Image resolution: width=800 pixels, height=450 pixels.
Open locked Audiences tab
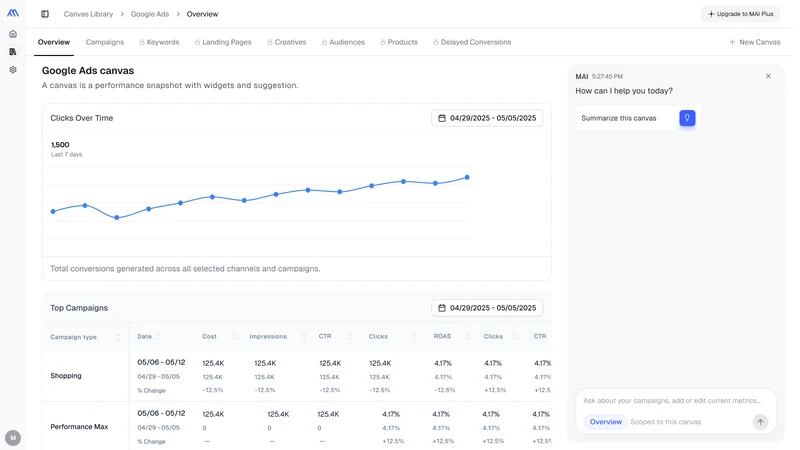coord(343,42)
